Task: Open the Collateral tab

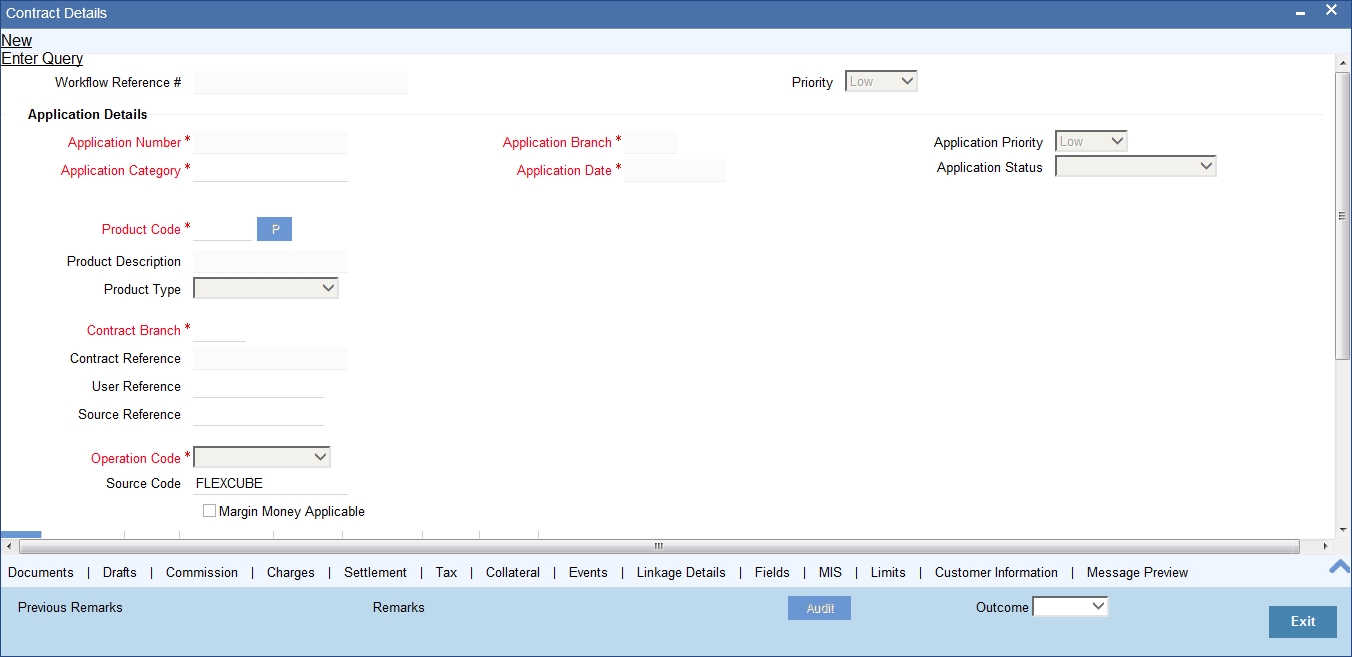Action: [513, 573]
